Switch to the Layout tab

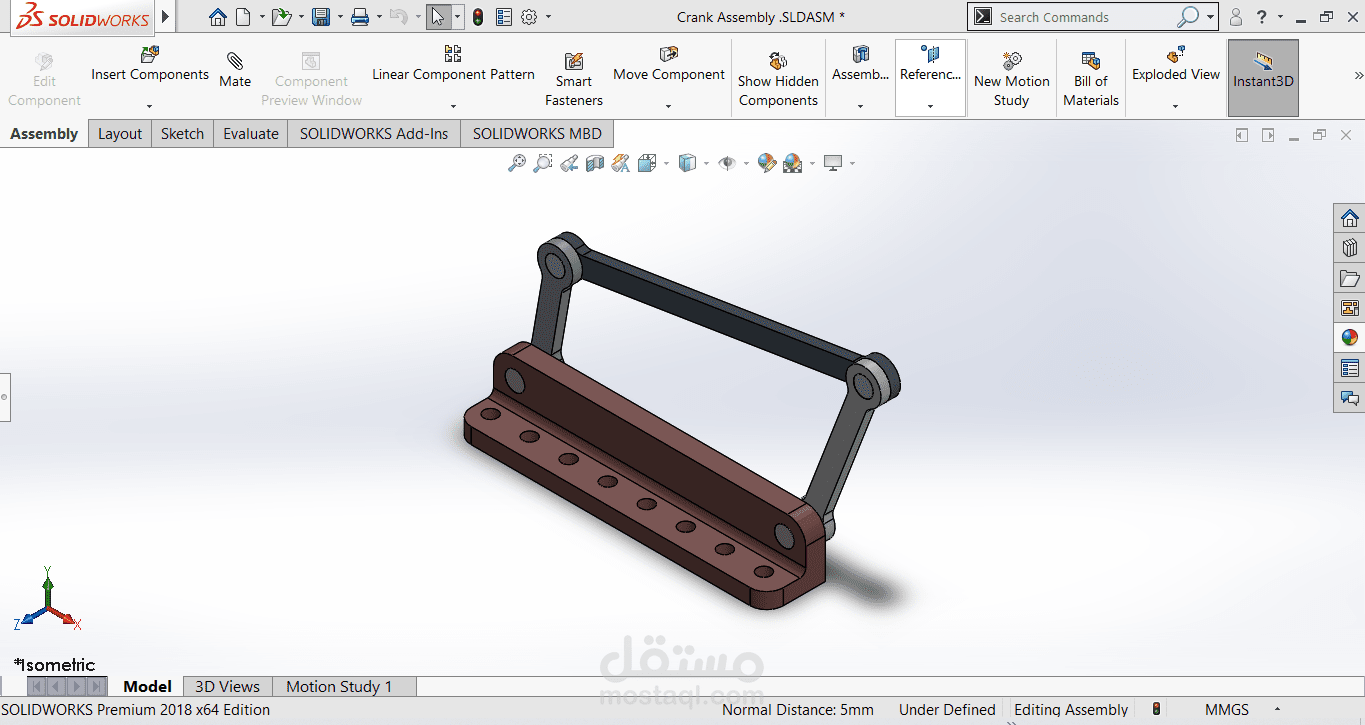pos(120,134)
